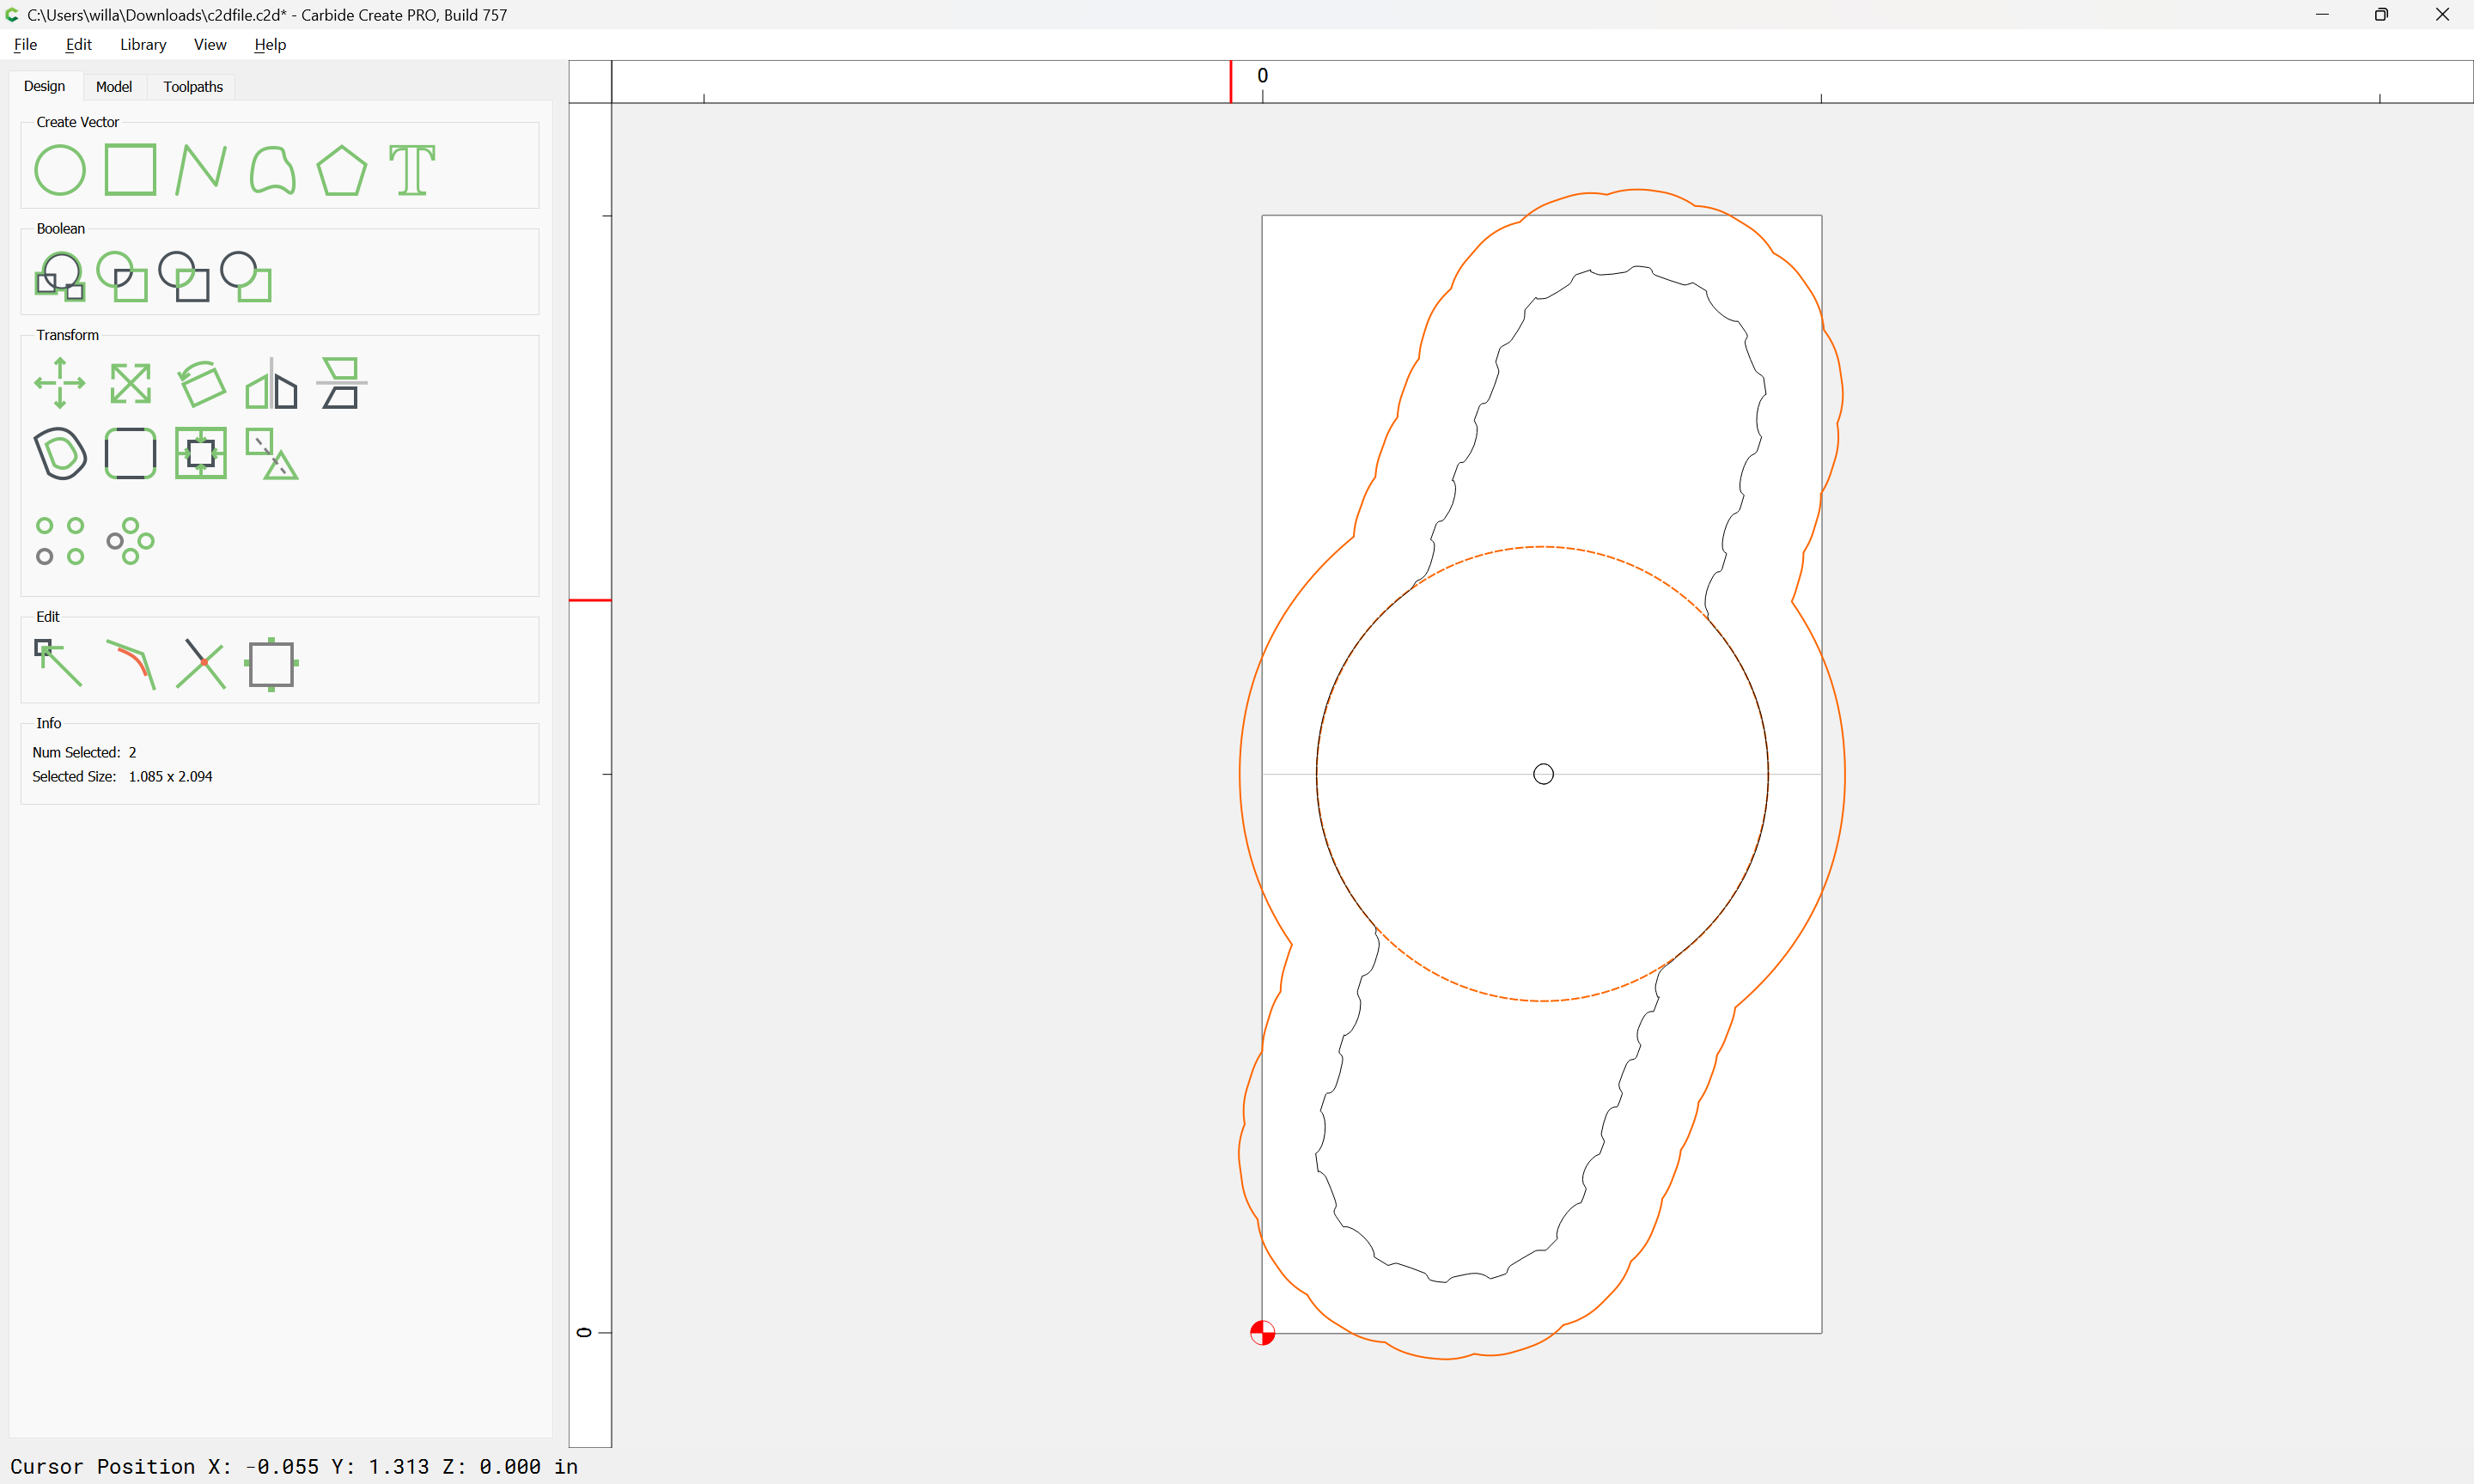The width and height of the screenshot is (2474, 1484).
Task: Switch to the Model tab
Action: [114, 87]
